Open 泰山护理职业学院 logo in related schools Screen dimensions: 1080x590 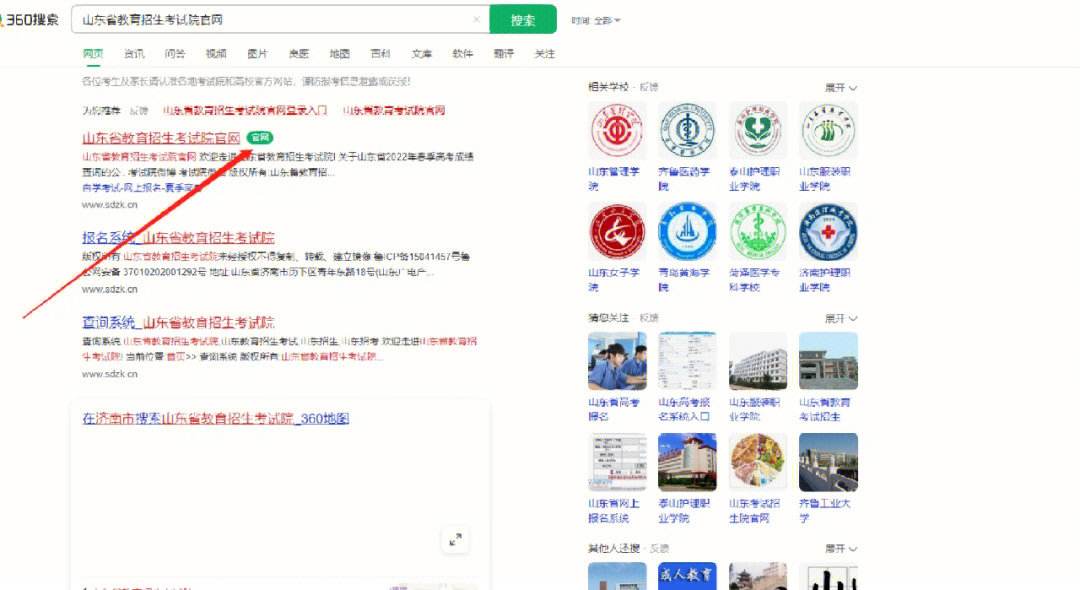[x=758, y=131]
